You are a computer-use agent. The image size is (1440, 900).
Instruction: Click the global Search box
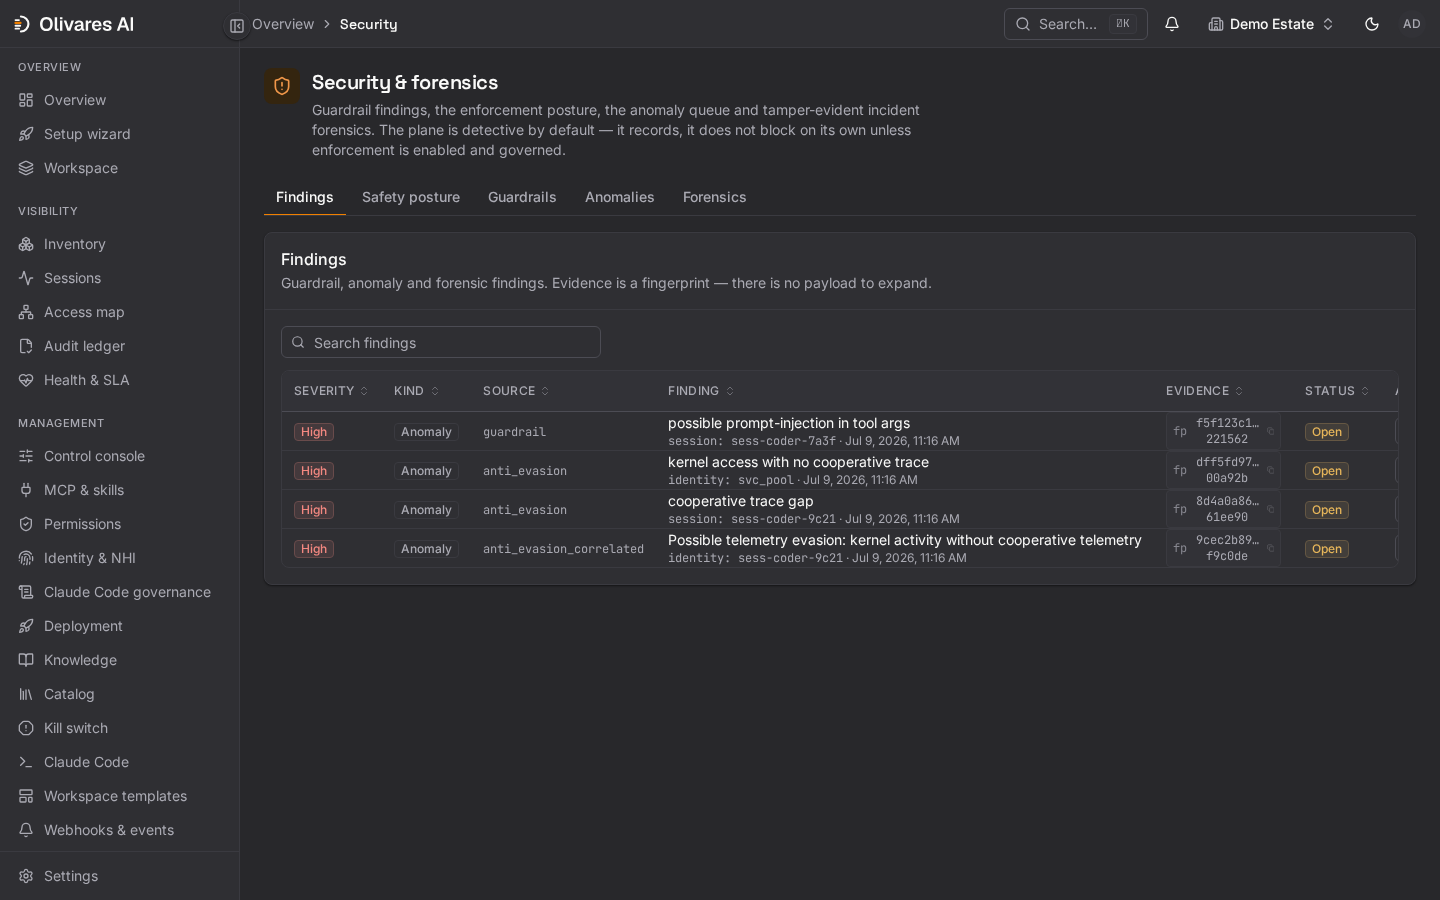[1076, 24]
